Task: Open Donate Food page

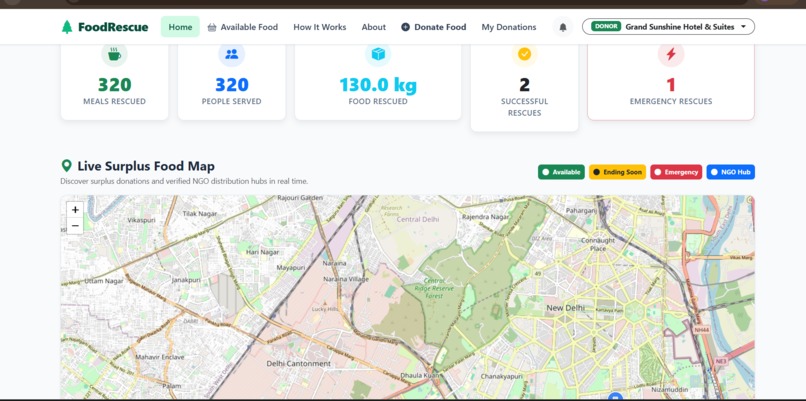Action: click(434, 27)
